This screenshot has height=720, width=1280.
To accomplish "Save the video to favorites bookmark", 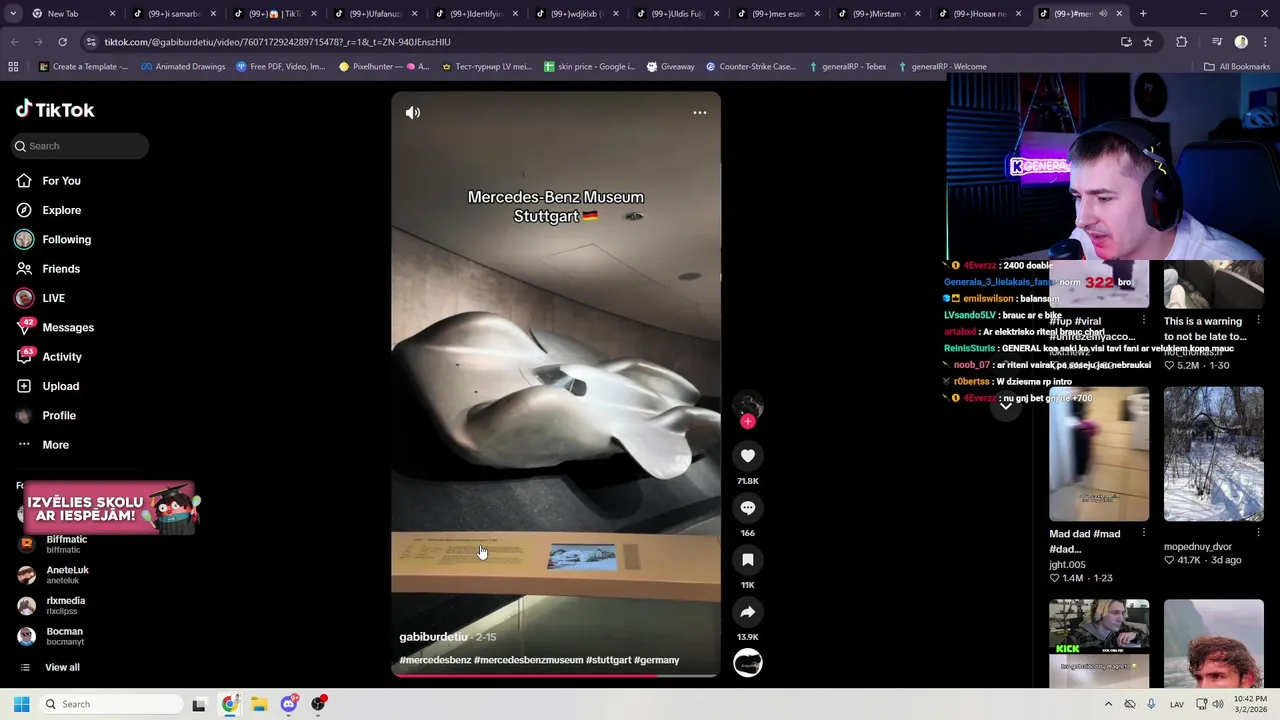I will 747,560.
